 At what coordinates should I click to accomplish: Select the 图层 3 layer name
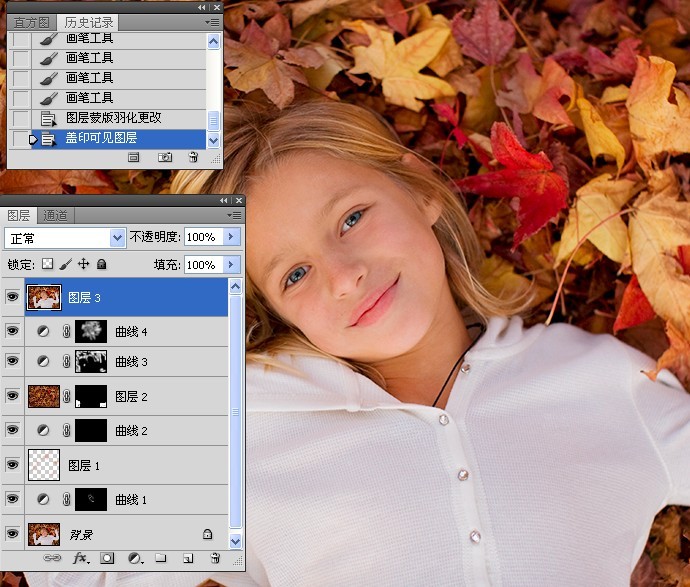(84, 298)
